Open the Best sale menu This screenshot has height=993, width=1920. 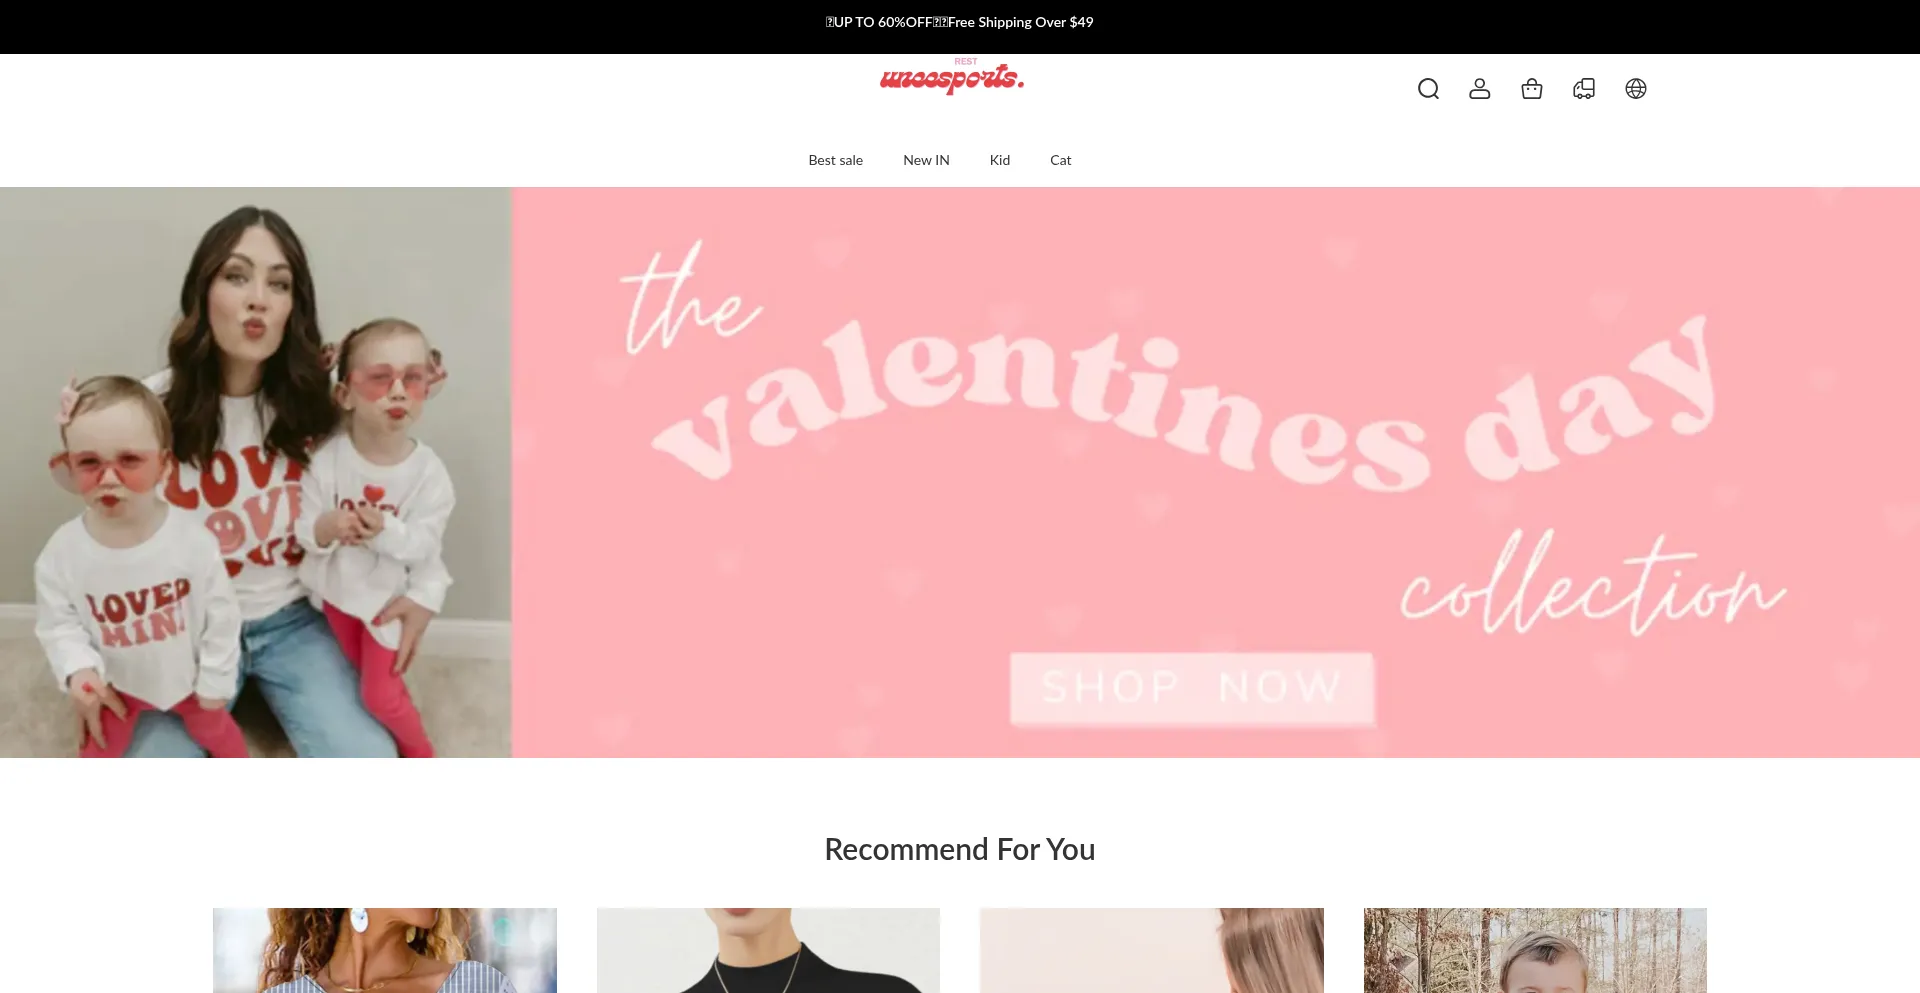tap(836, 160)
